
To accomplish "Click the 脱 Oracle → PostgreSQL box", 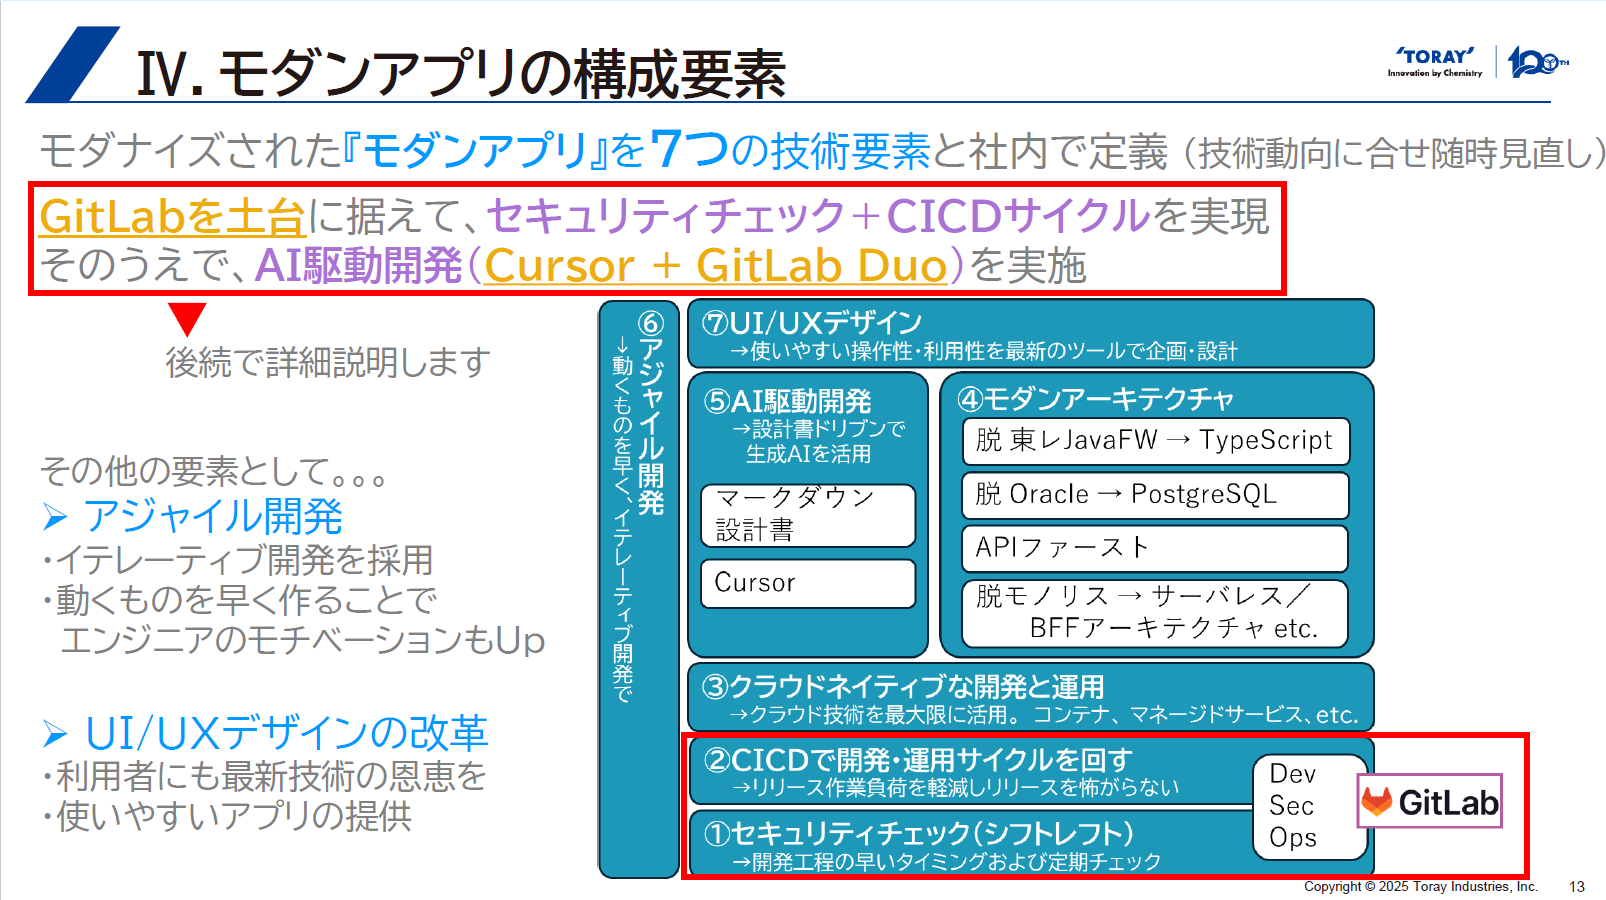I will [x=1155, y=495].
